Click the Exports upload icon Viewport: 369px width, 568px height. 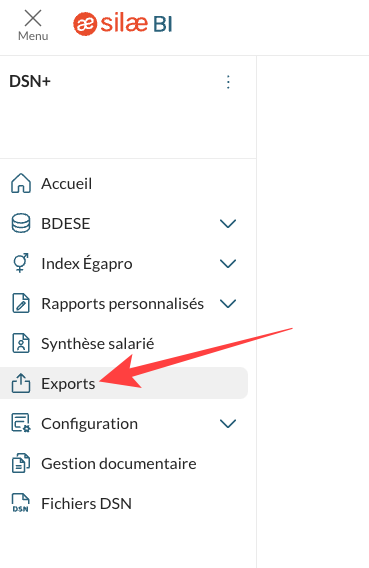(x=21, y=383)
